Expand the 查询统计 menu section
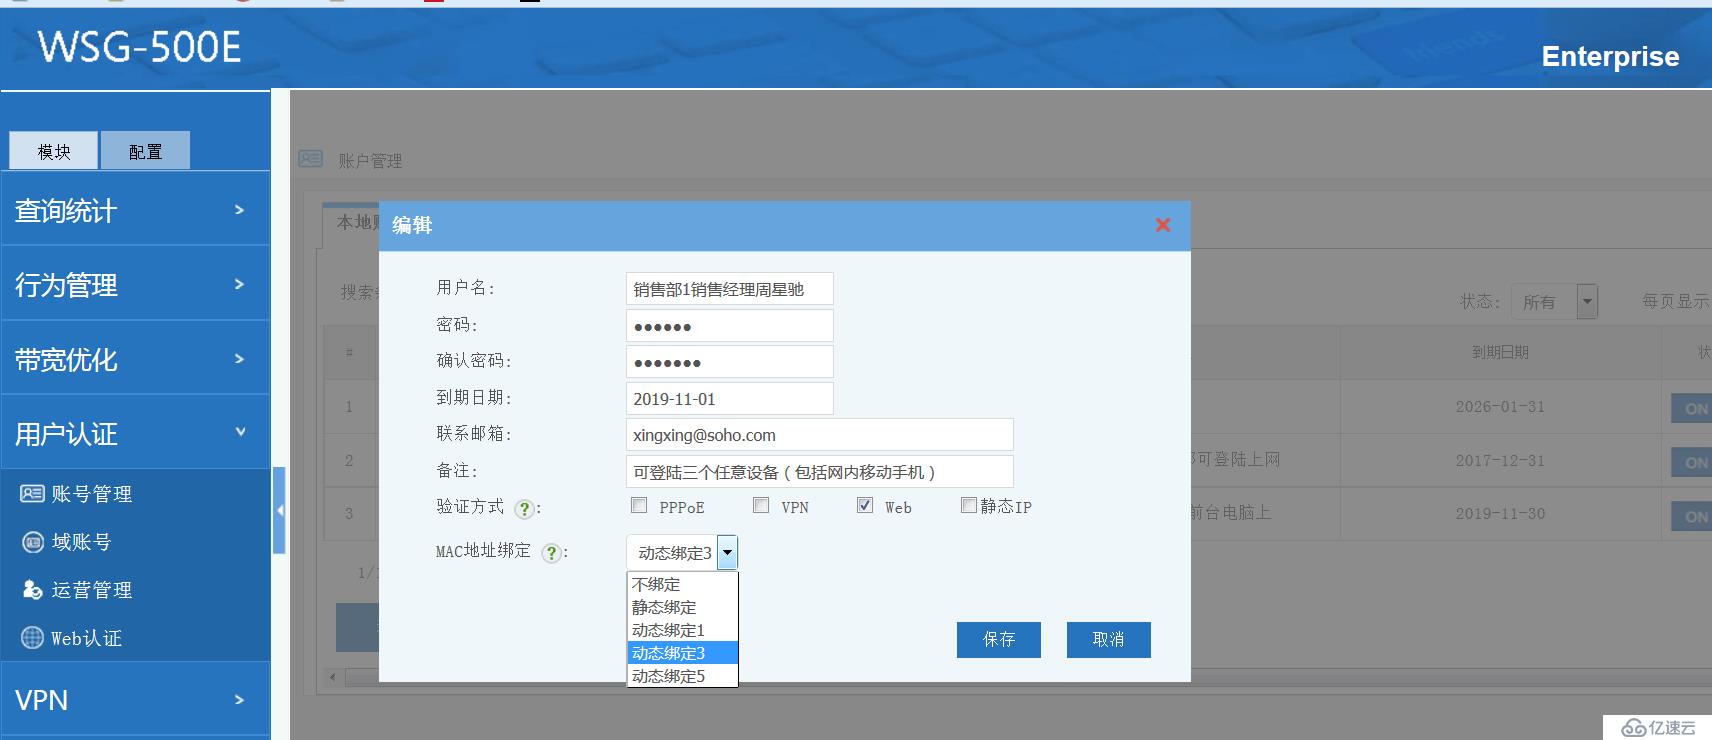This screenshot has width=1712, height=740. pyautogui.click(x=135, y=209)
